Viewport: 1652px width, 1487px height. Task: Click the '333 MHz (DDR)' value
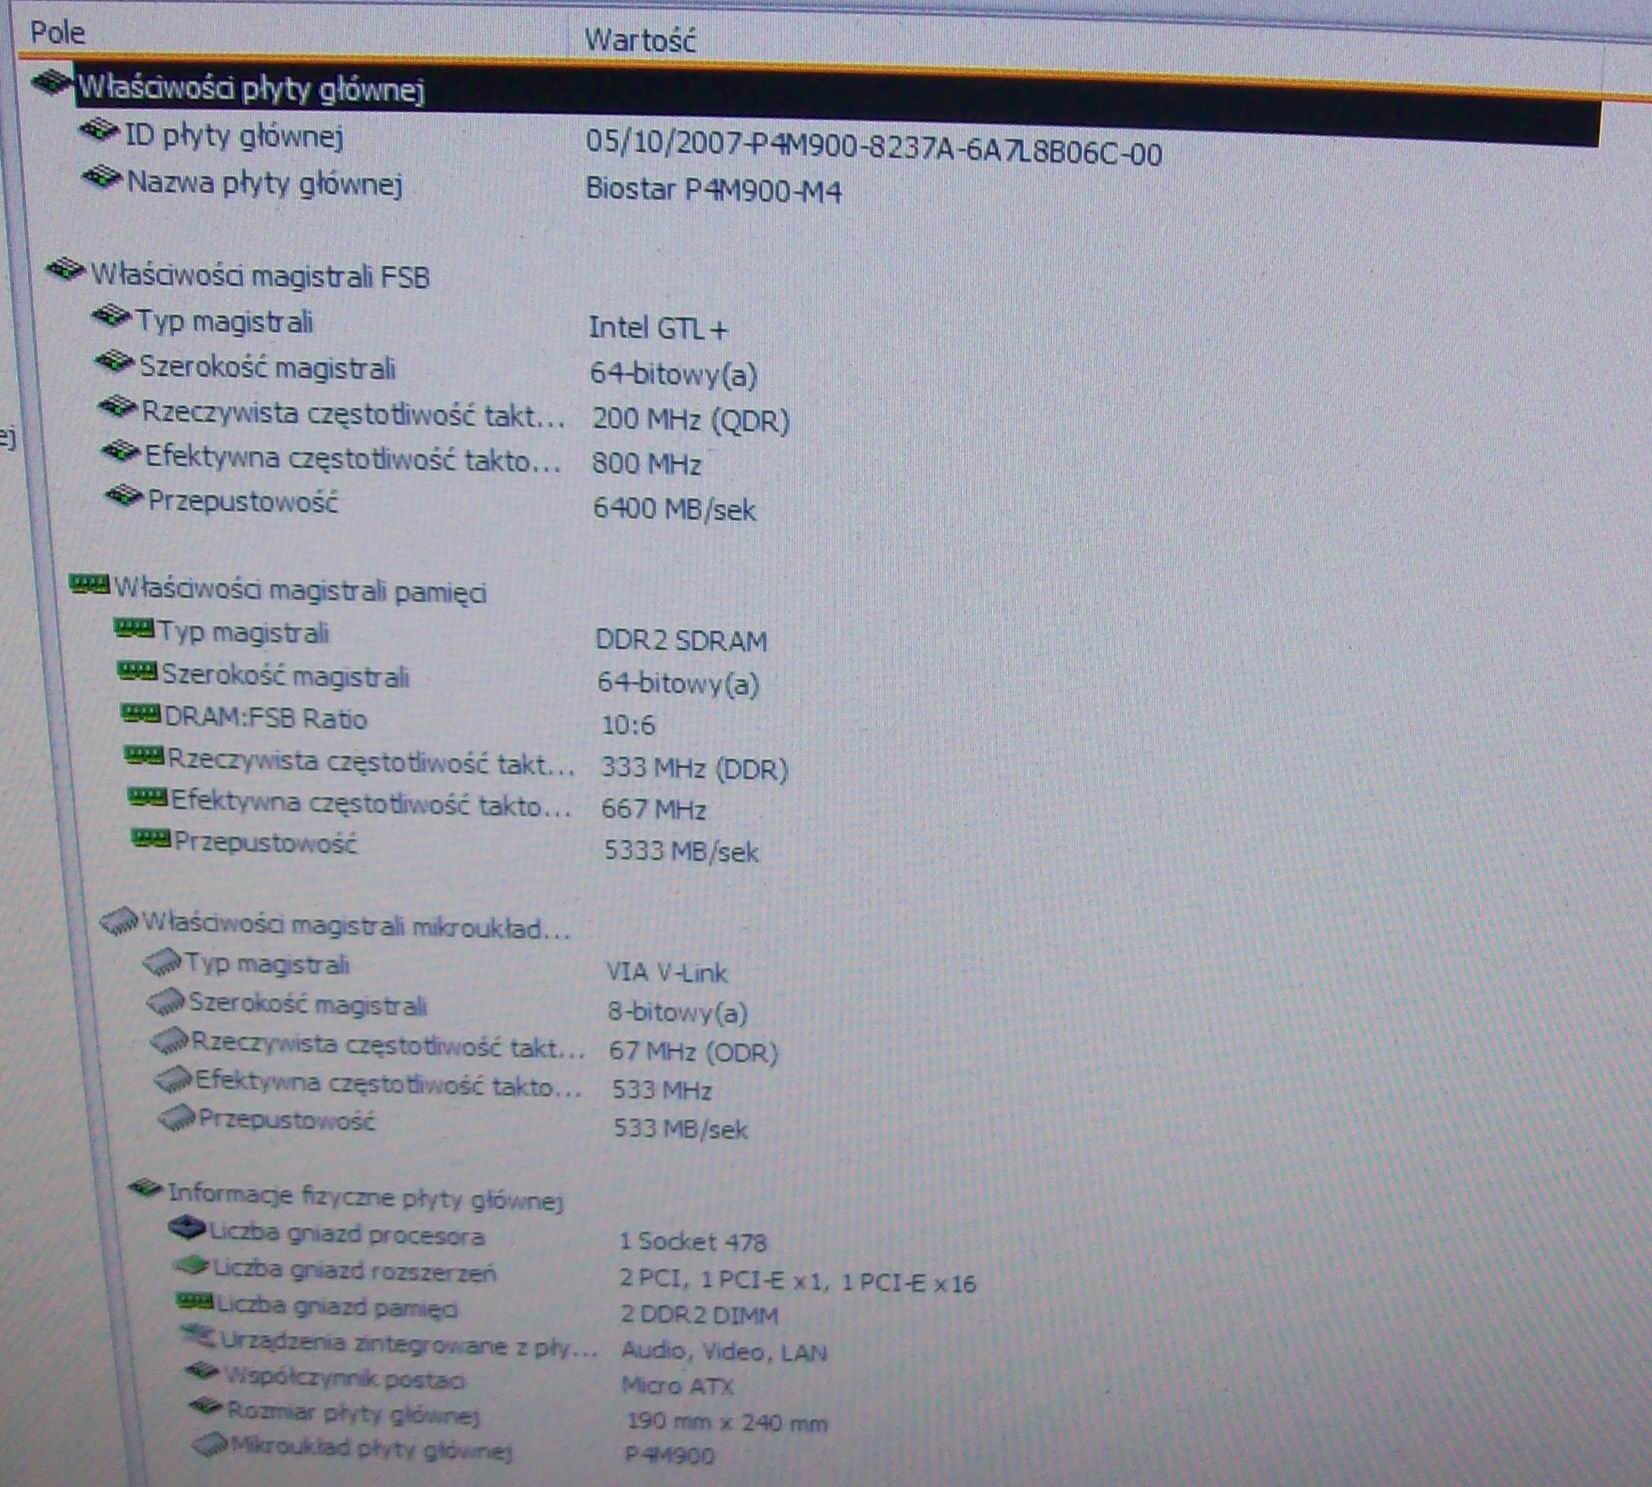click(694, 768)
